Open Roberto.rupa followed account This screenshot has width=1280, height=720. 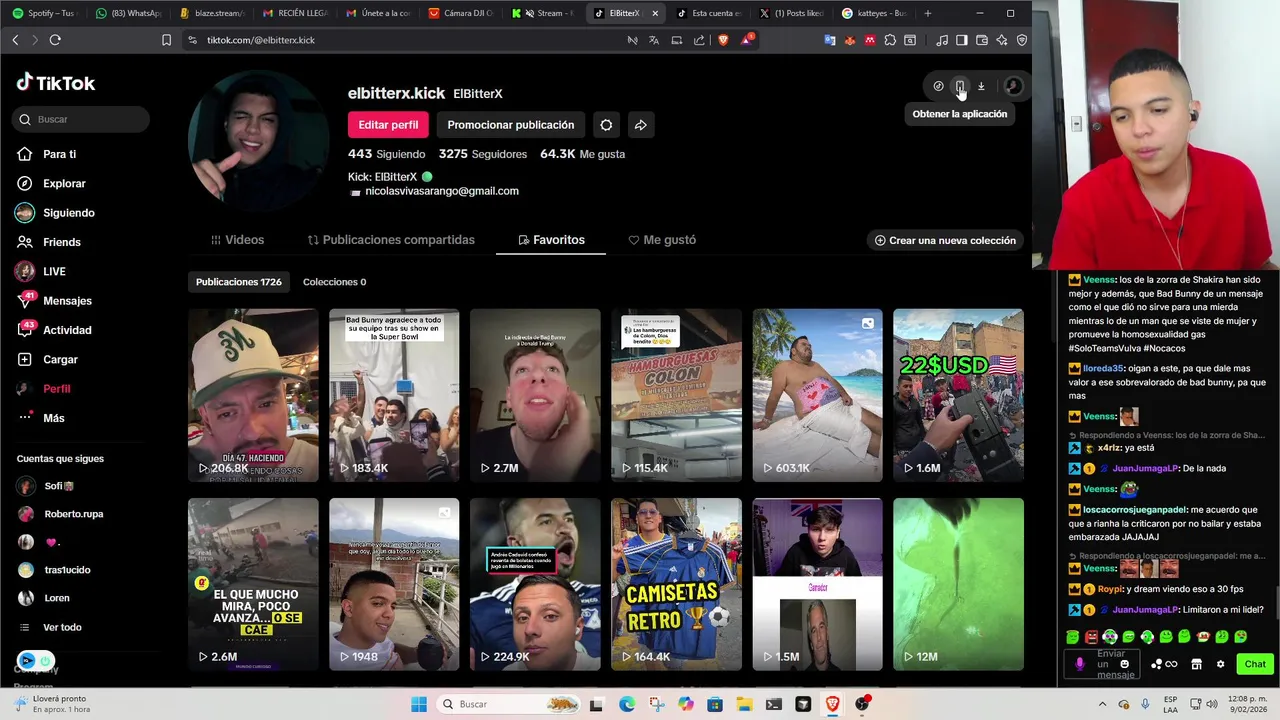60,514
